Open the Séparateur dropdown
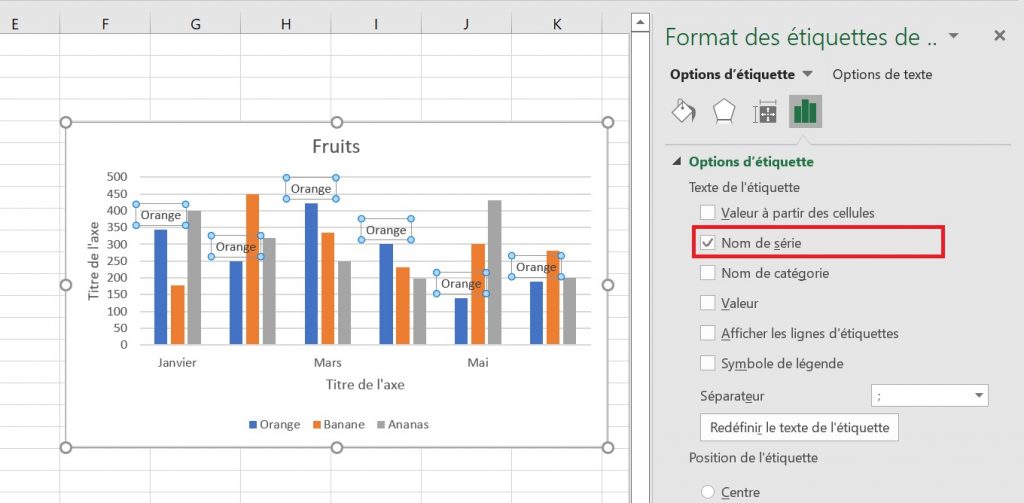1024x503 pixels. (929, 396)
